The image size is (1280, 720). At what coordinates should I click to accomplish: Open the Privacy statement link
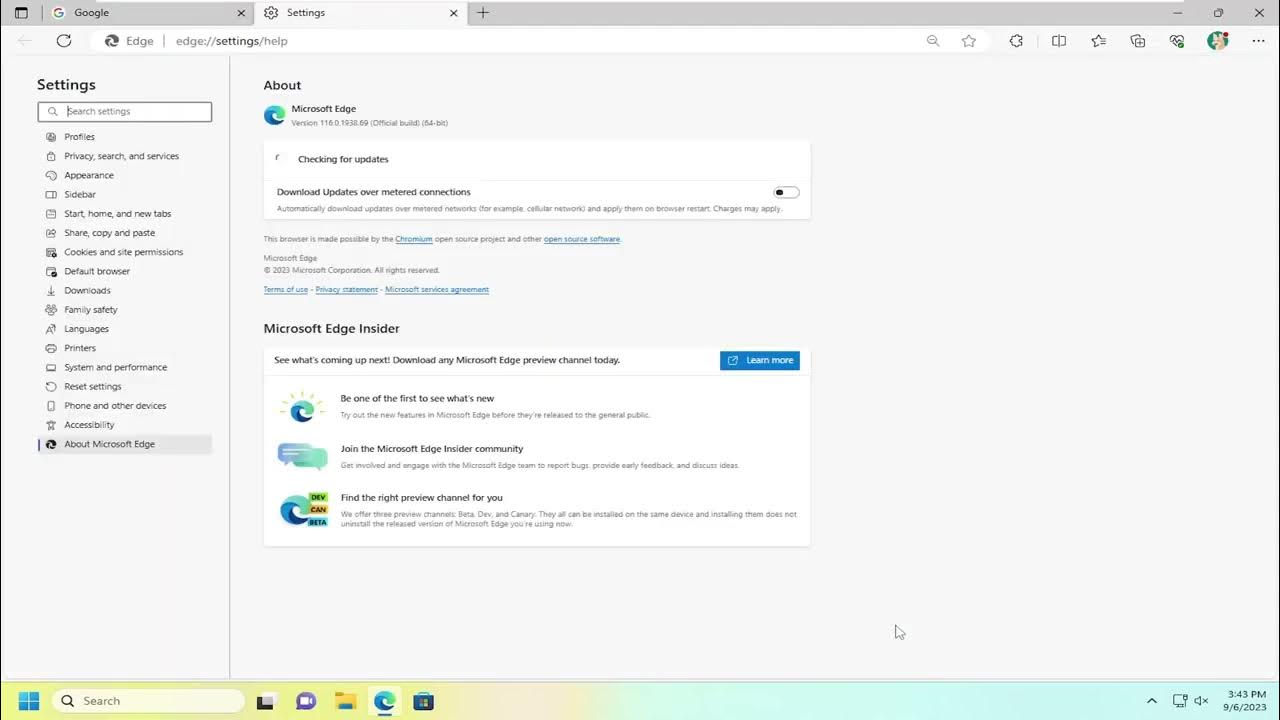[x=346, y=289]
